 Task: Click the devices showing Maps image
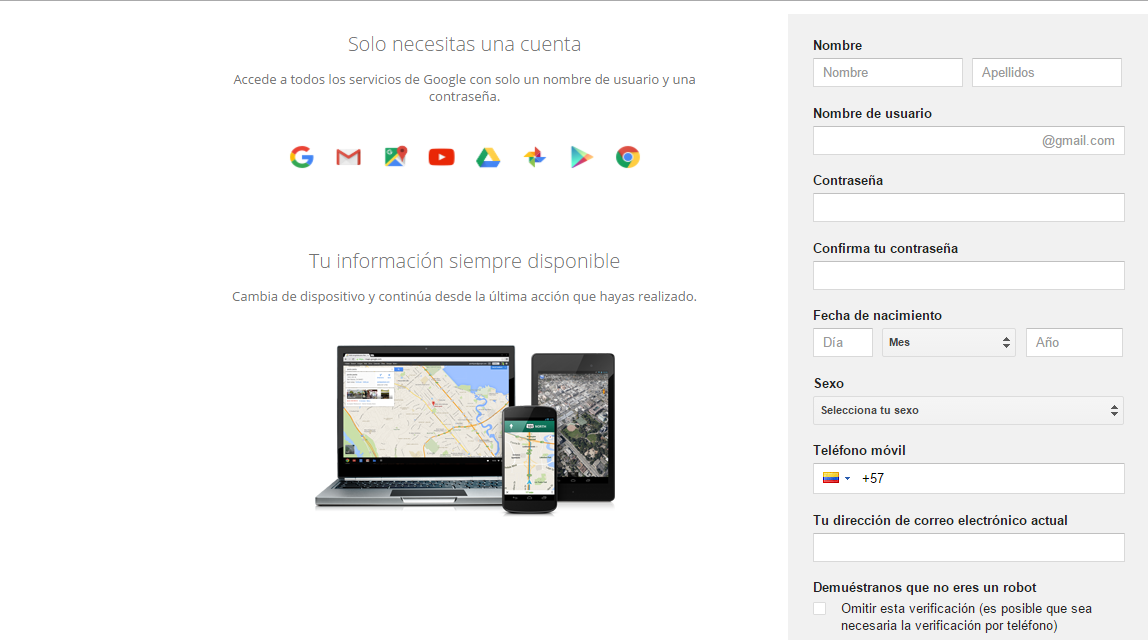tap(465, 428)
